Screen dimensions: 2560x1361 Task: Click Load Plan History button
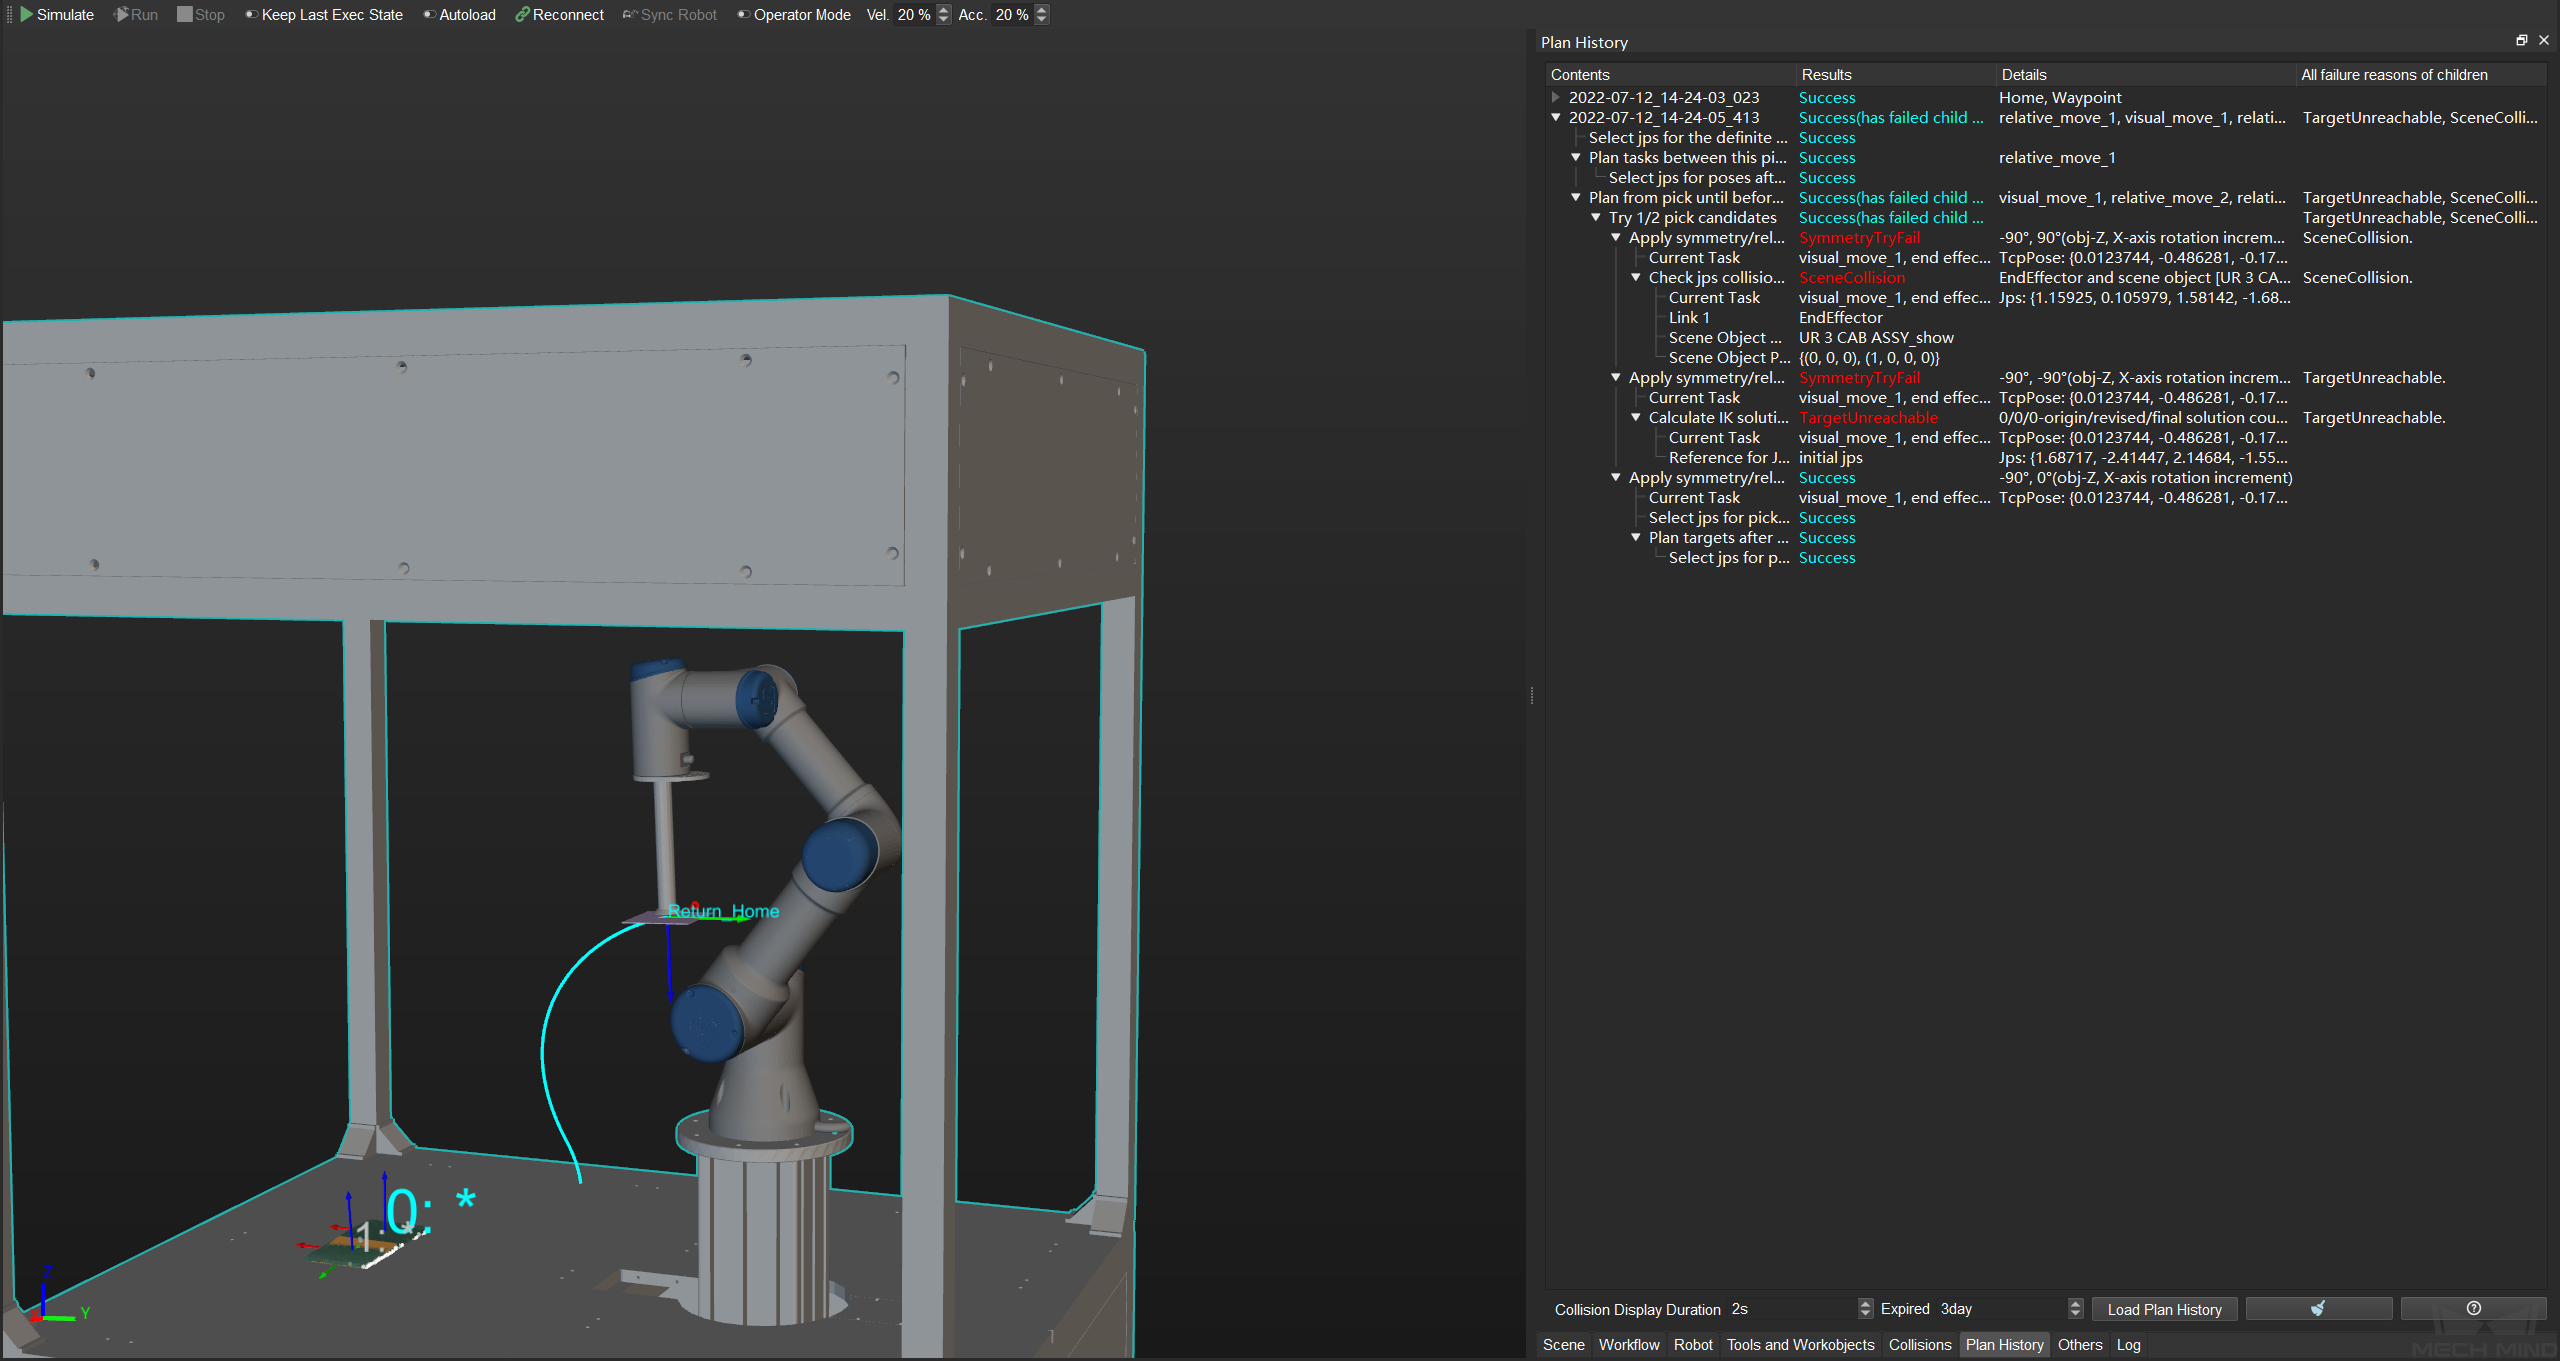tap(2164, 1310)
